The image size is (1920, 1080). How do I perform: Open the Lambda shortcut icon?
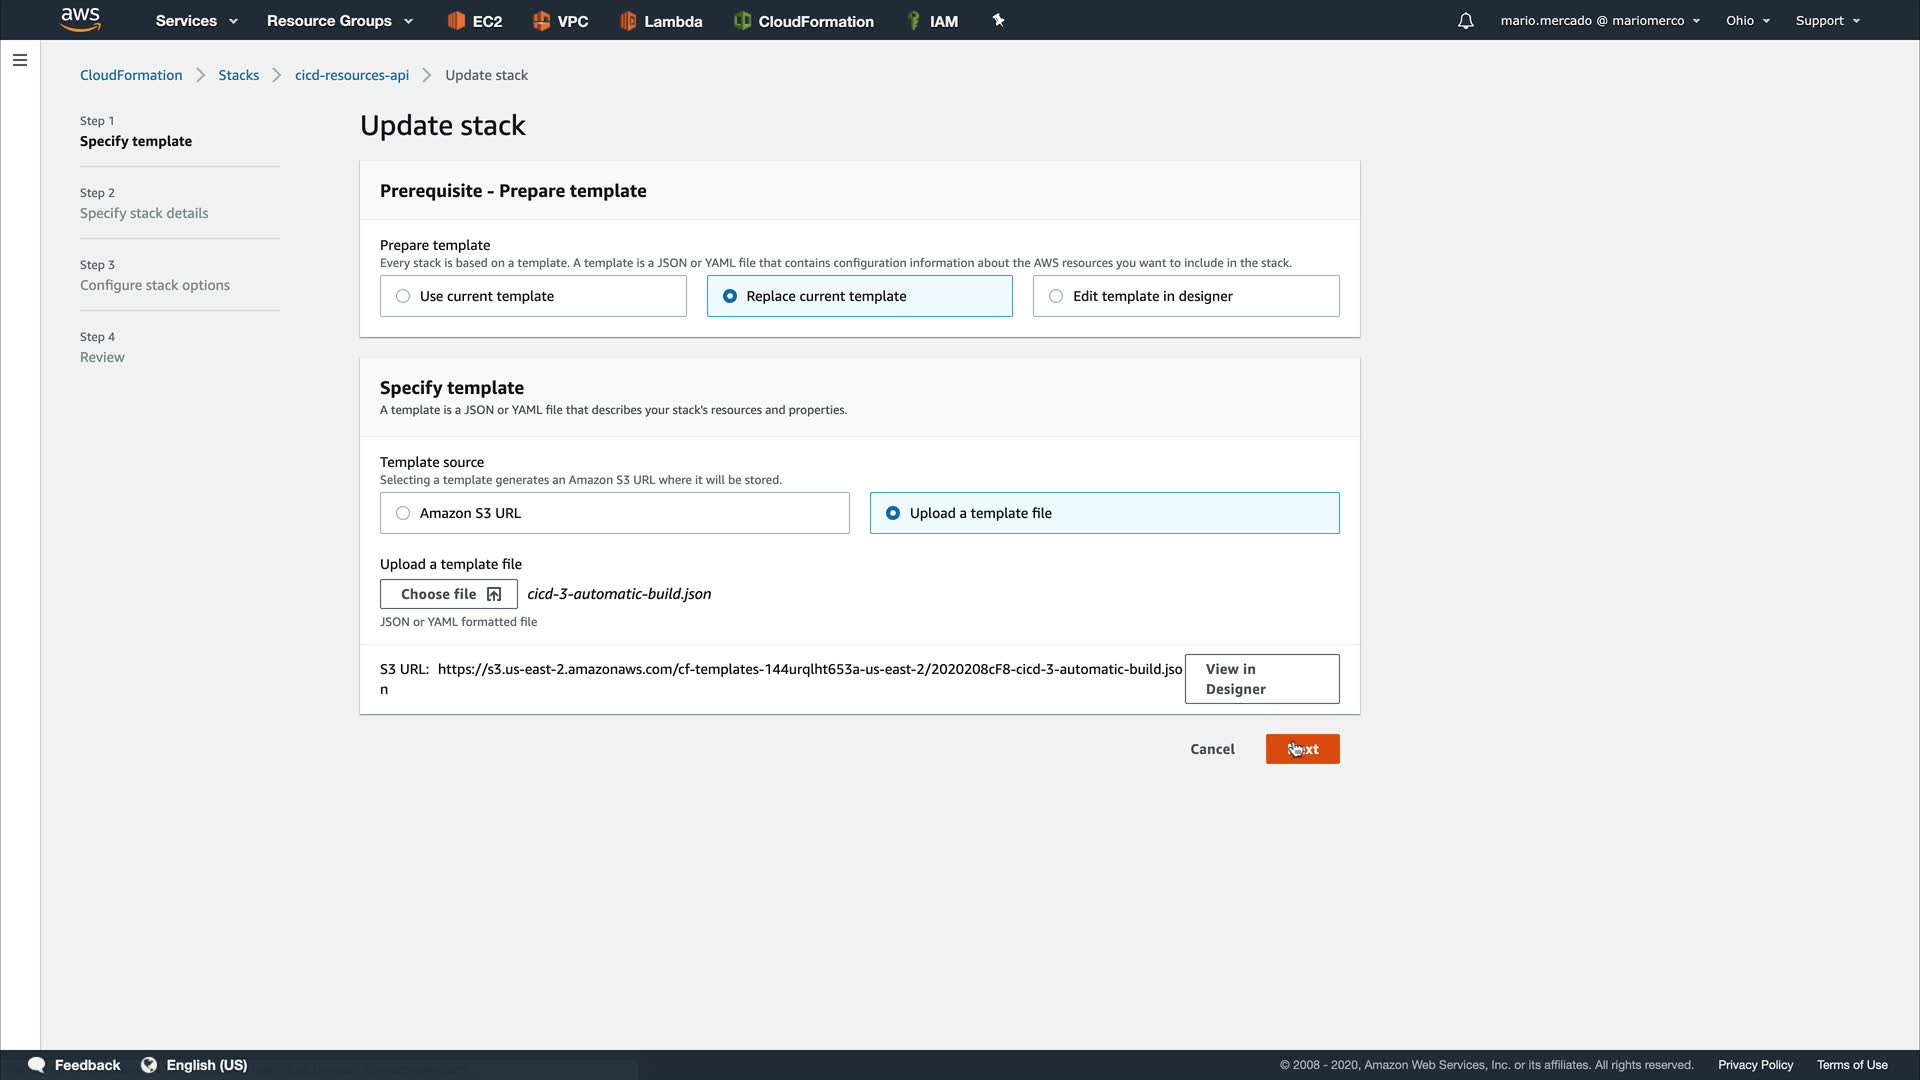(x=628, y=21)
